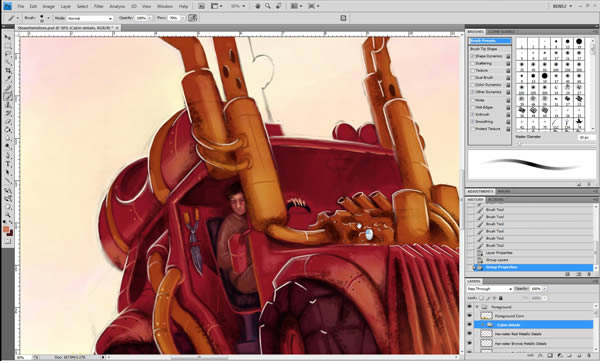This screenshot has height=361, width=600.
Task: Toggle Smoothing checkbox
Action: coord(473,122)
